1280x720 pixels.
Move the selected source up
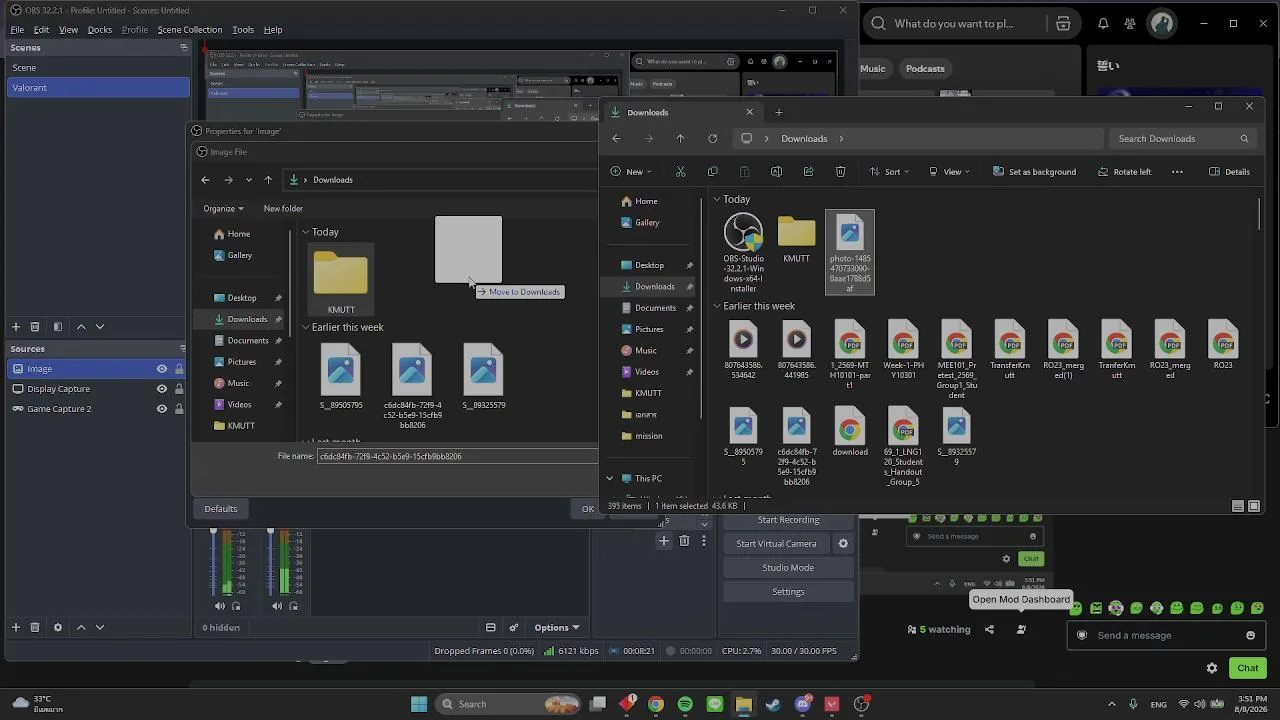coord(81,627)
